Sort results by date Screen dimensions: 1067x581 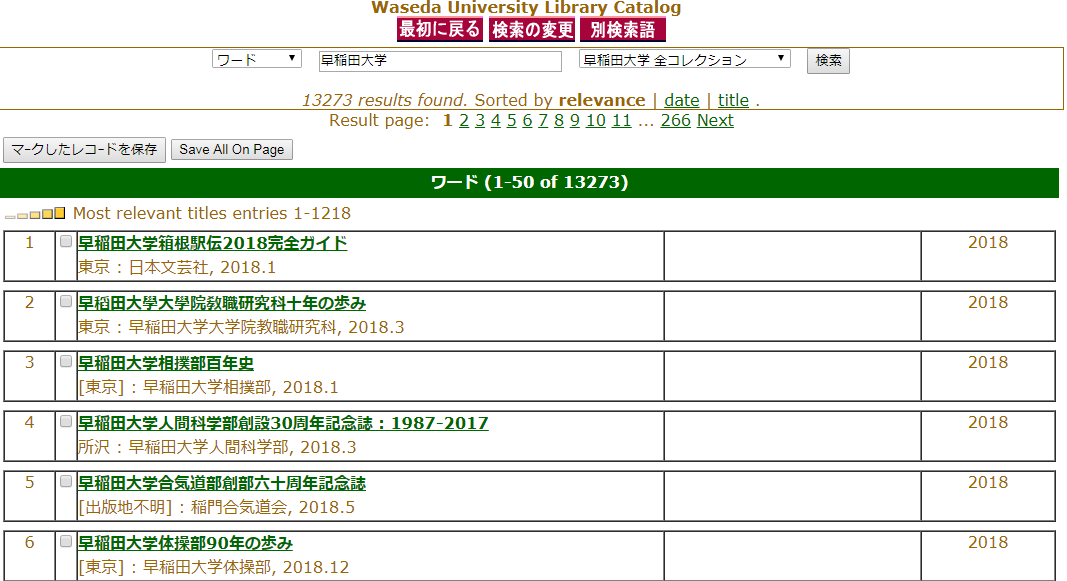tap(682, 100)
